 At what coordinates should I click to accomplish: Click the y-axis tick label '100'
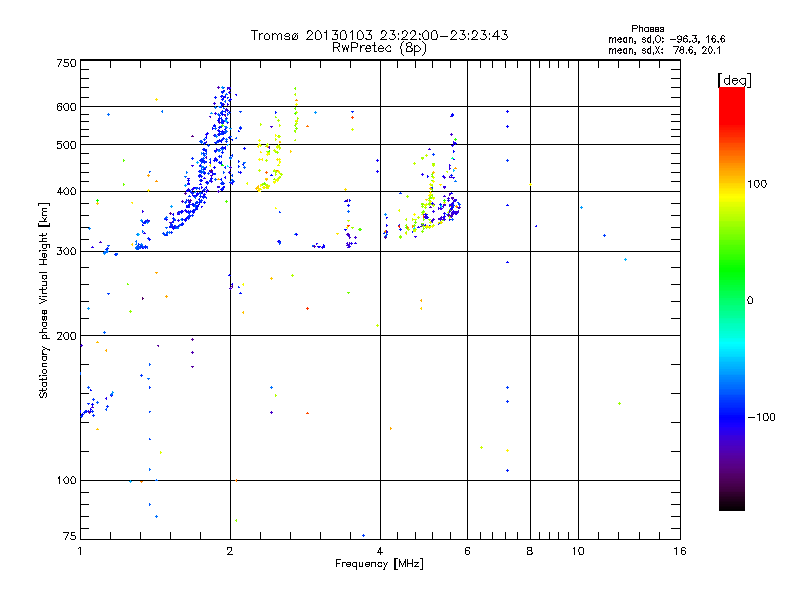click(66, 481)
